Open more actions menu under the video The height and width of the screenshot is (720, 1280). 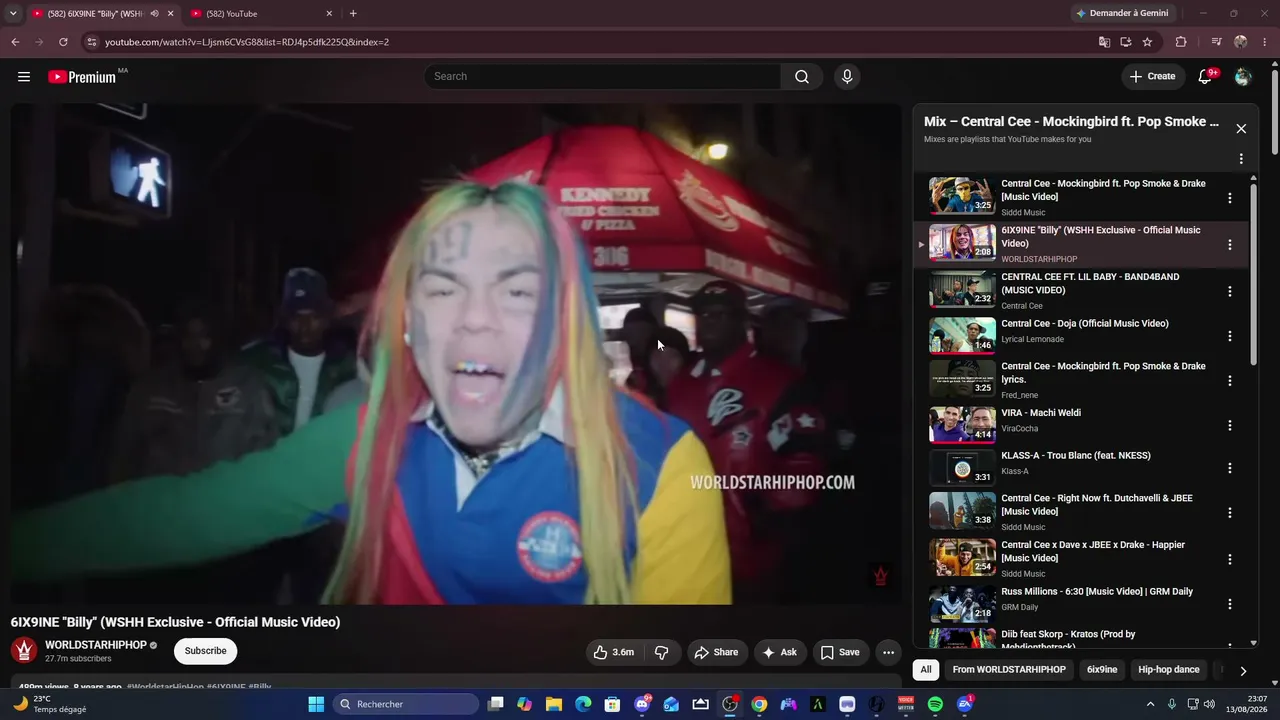click(888, 652)
